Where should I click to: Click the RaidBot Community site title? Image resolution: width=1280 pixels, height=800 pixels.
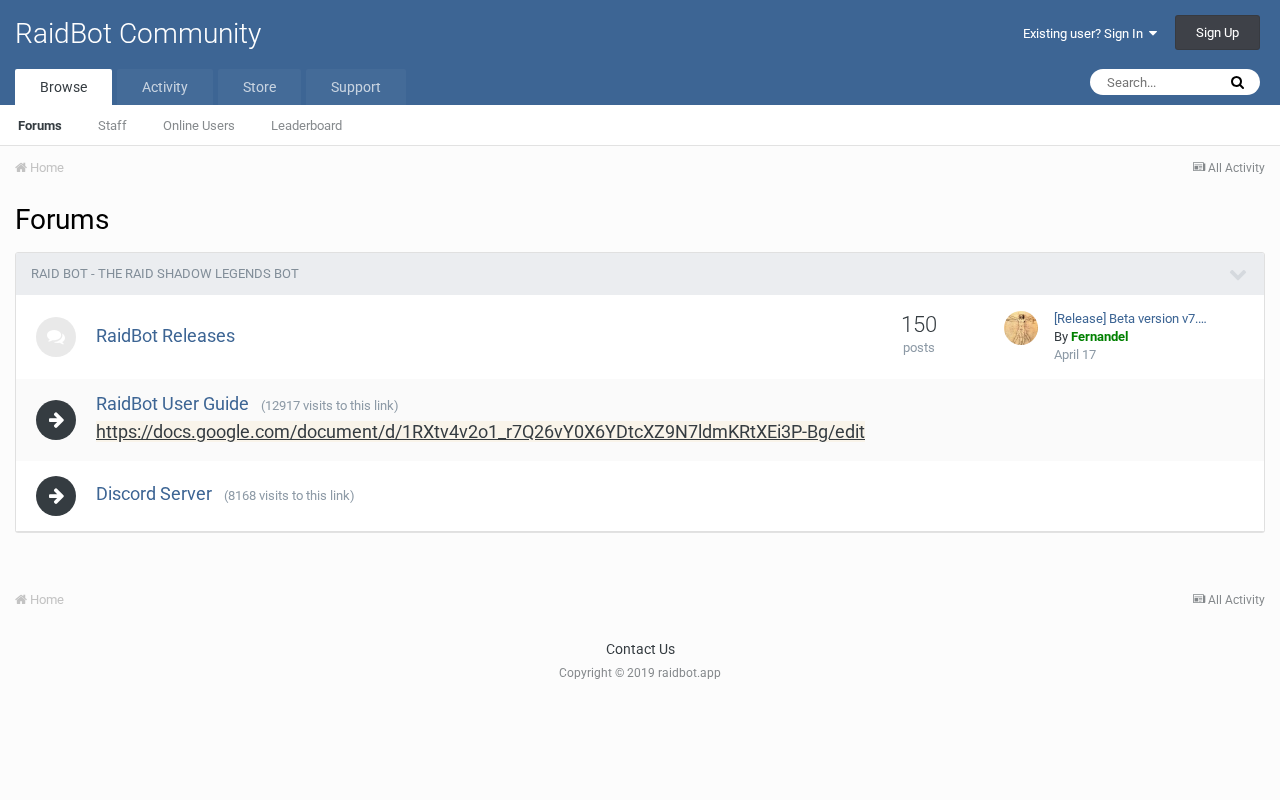pyautogui.click(x=138, y=34)
